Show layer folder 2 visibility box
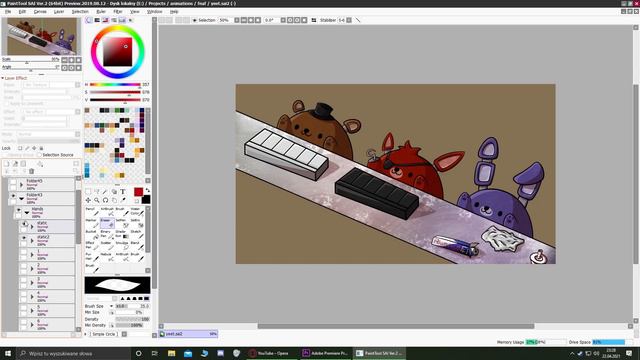Screen dimensions: 640x360 24,266
